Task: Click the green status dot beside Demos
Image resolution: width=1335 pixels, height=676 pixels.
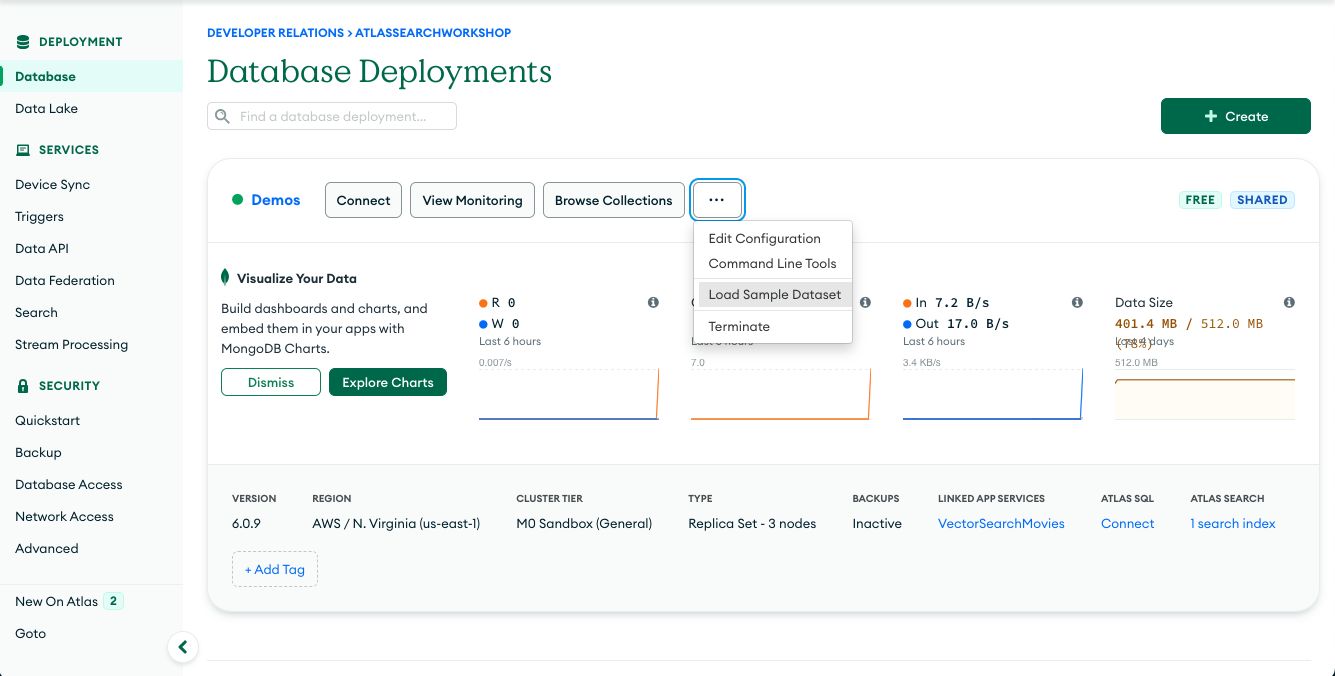Action: pyautogui.click(x=238, y=200)
